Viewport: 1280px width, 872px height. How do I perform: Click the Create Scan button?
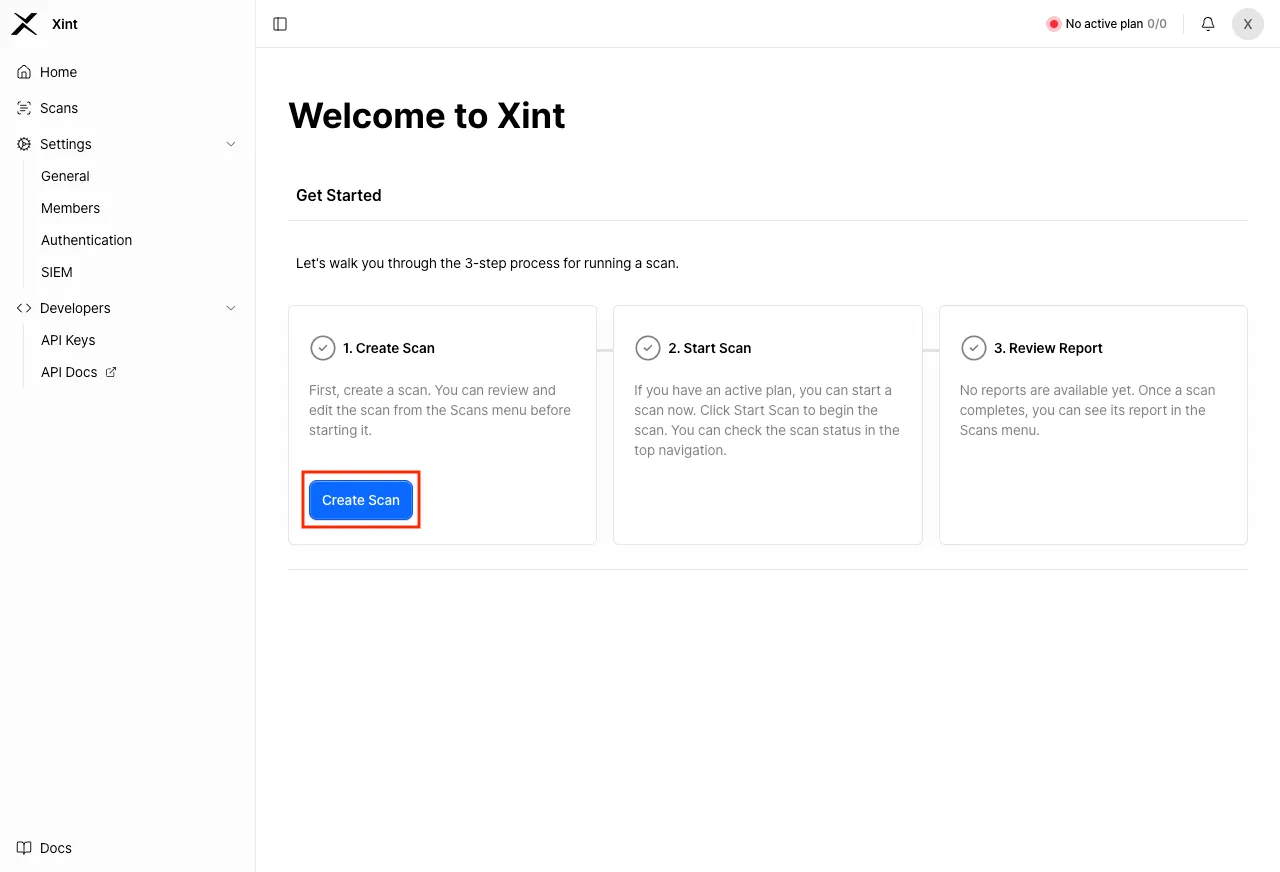pos(361,499)
